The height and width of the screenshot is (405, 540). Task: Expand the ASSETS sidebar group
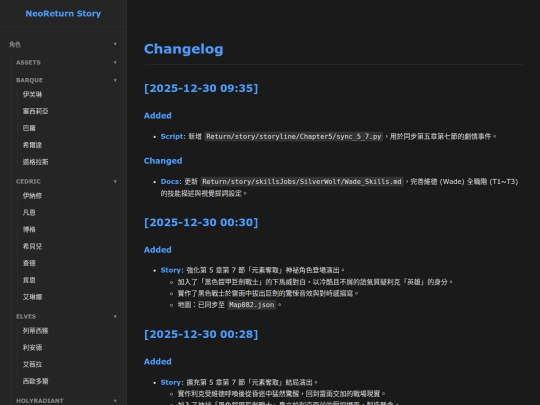(x=66, y=62)
